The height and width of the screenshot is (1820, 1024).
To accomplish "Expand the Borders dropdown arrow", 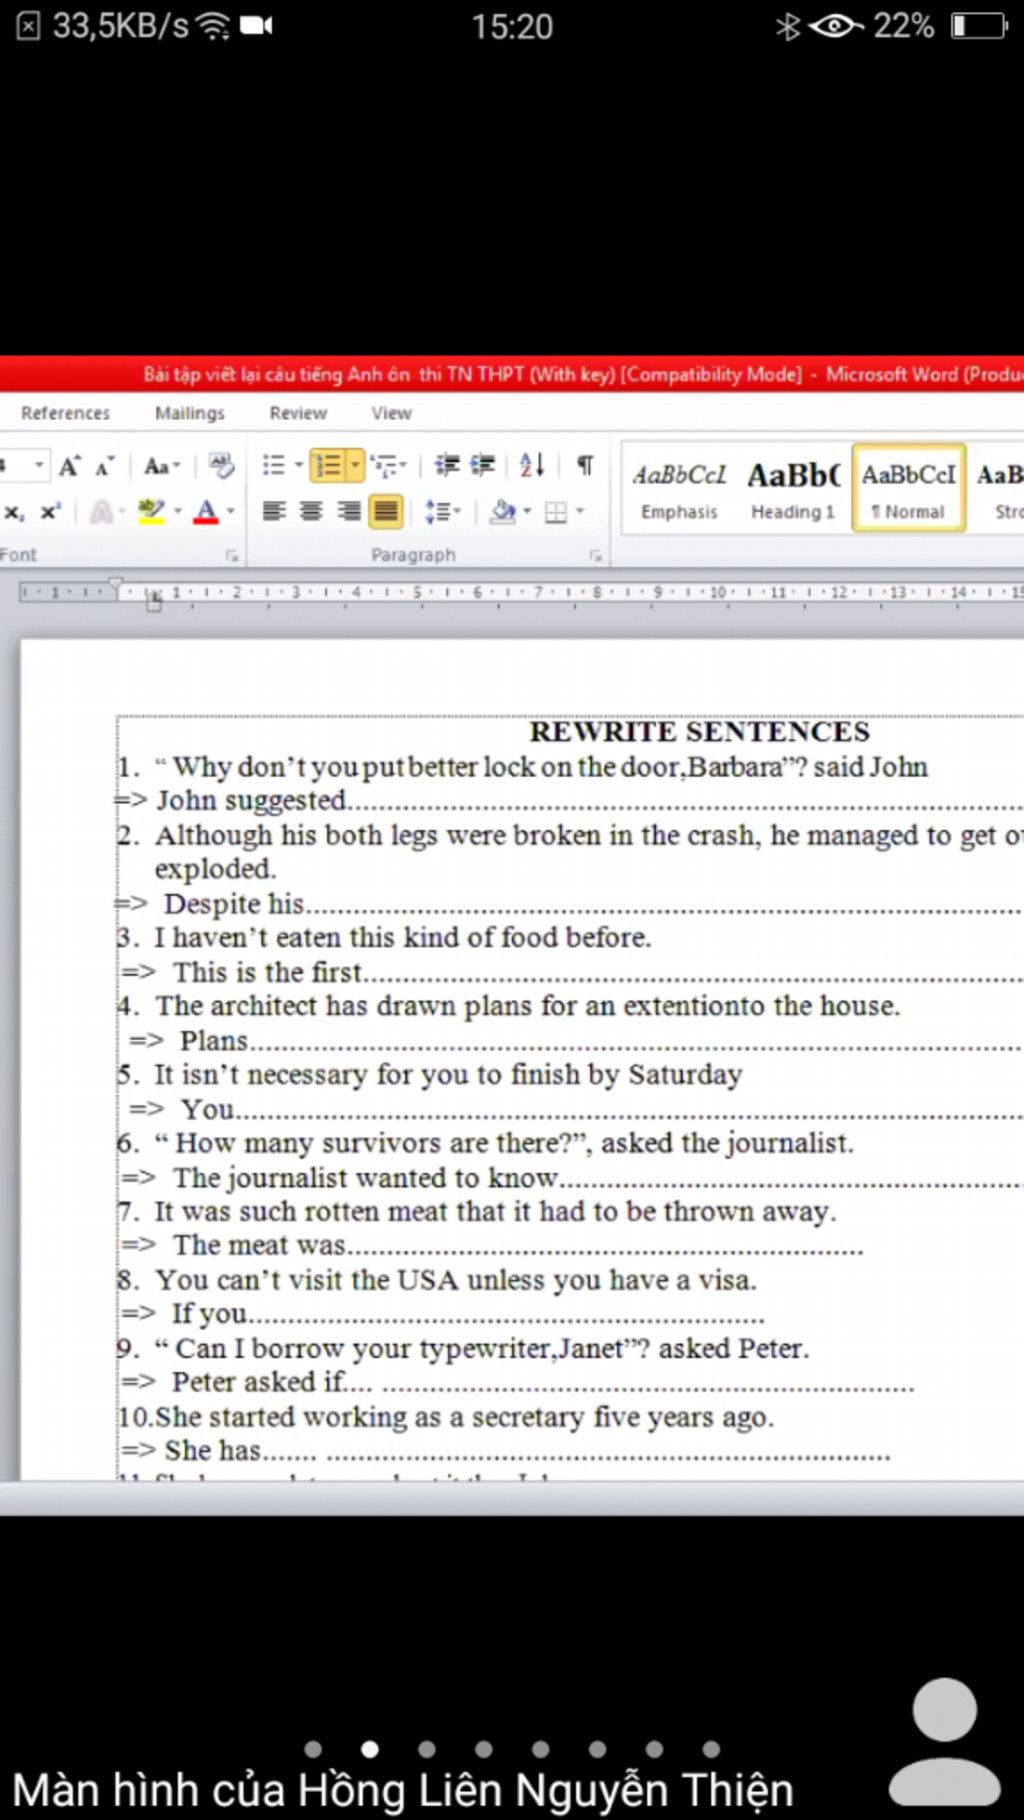I will click(x=580, y=512).
